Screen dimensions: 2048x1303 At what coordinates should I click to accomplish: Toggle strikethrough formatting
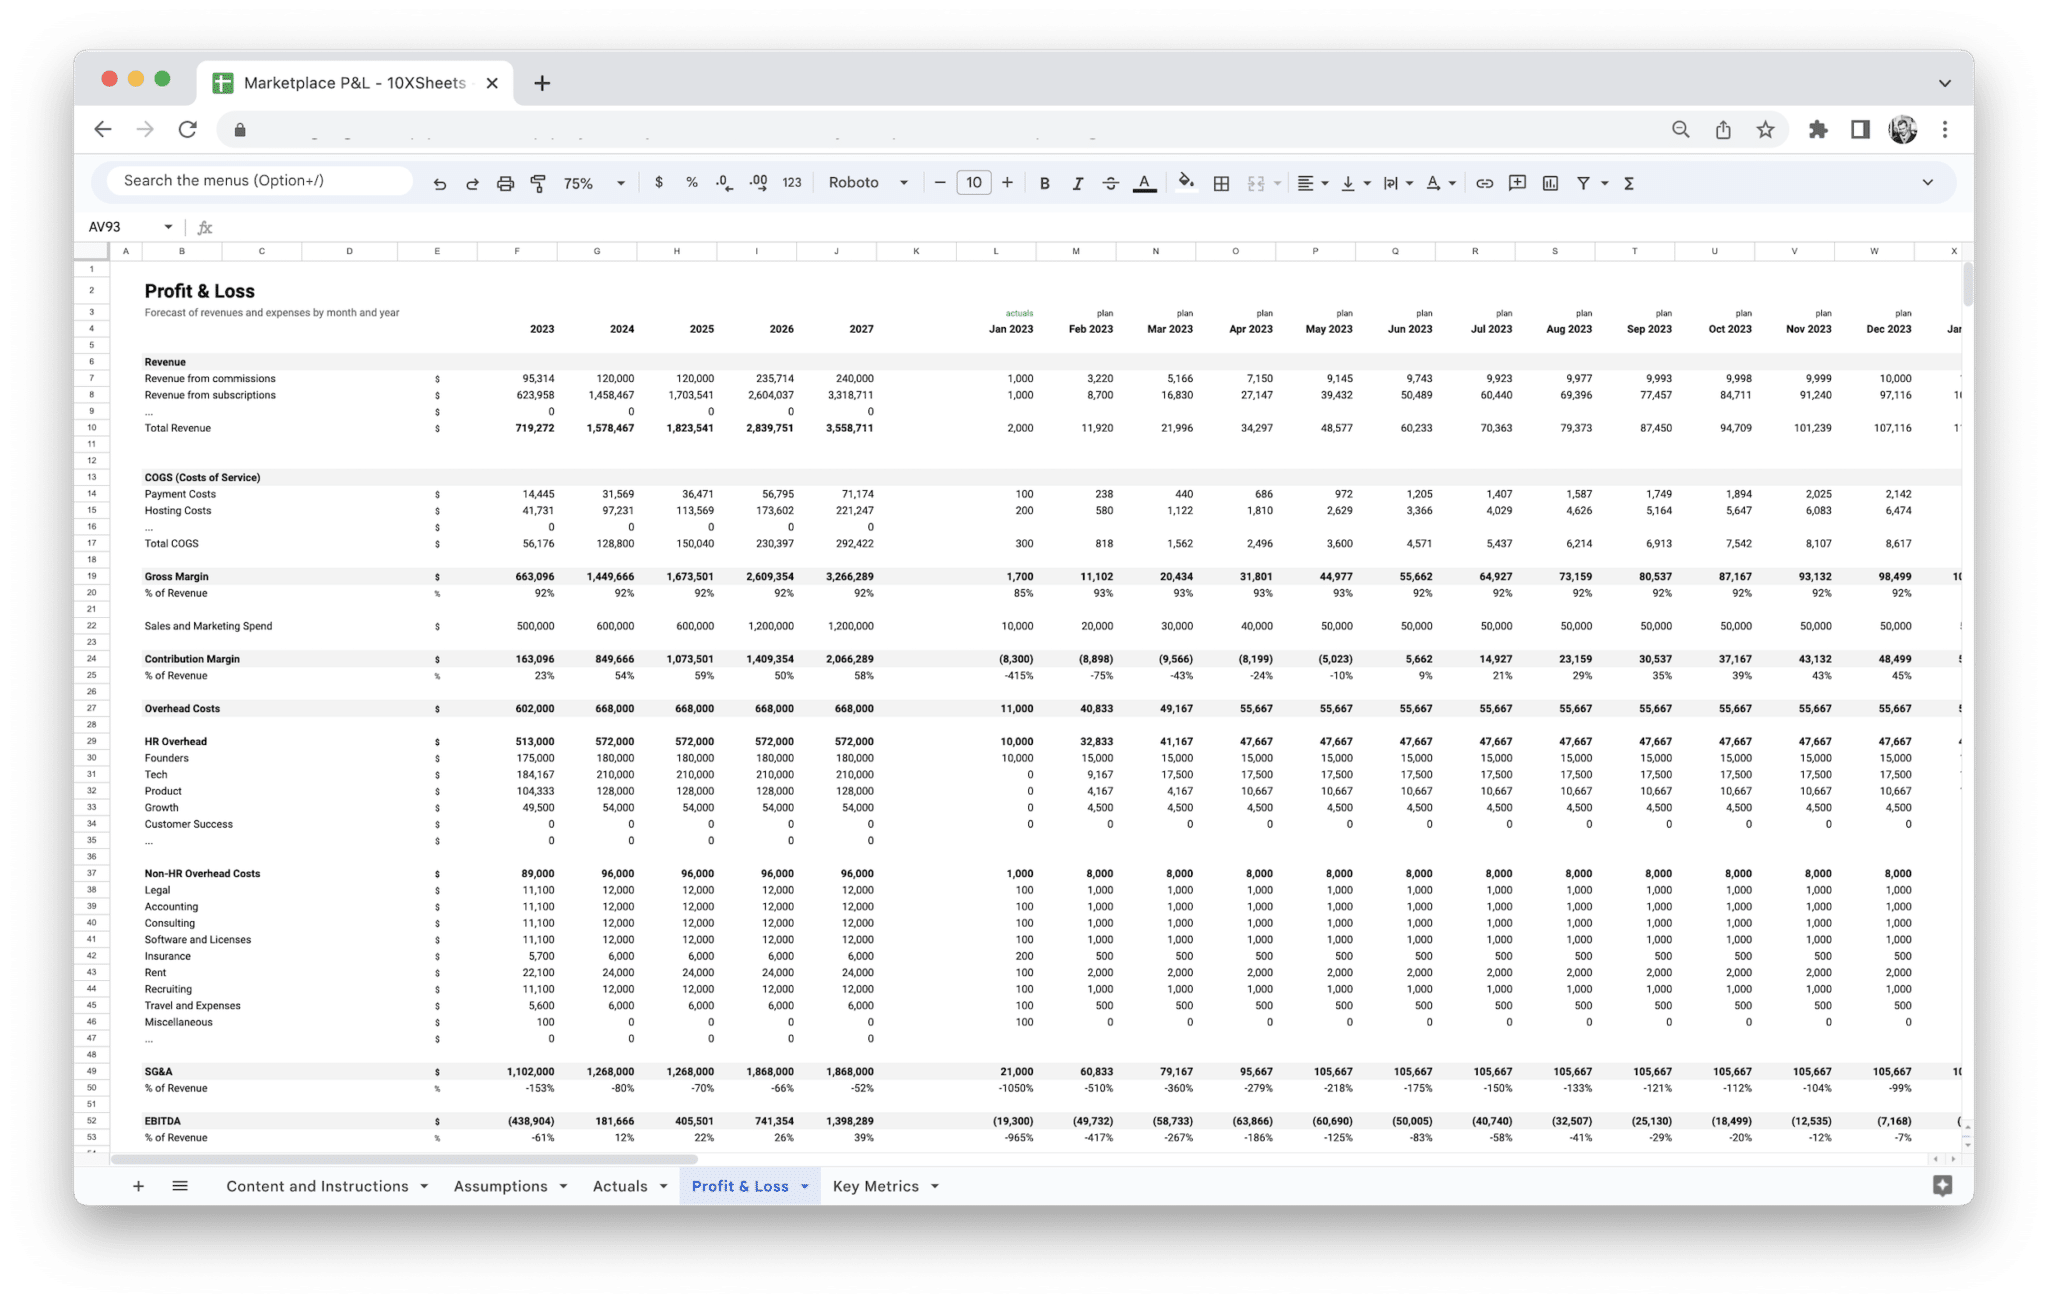click(x=1111, y=183)
